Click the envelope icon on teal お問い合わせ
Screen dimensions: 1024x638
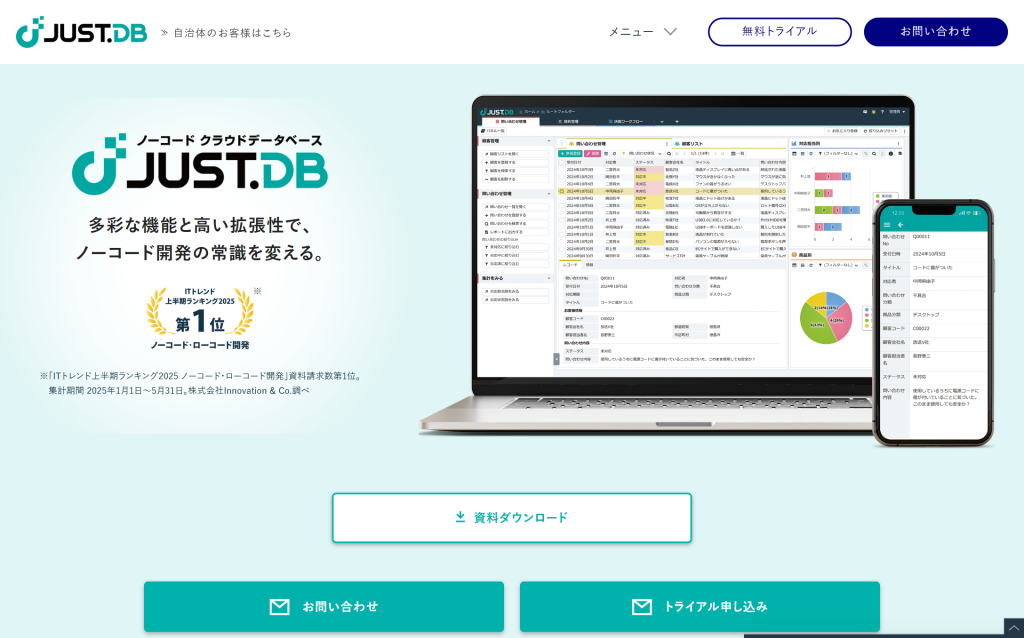pyautogui.click(x=279, y=606)
